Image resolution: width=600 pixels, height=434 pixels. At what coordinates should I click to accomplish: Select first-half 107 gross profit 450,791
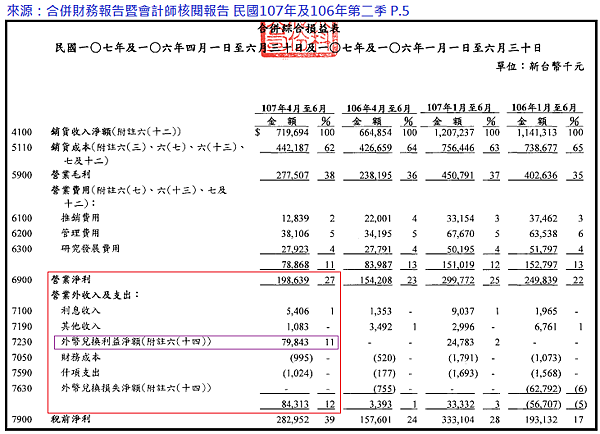coord(458,175)
